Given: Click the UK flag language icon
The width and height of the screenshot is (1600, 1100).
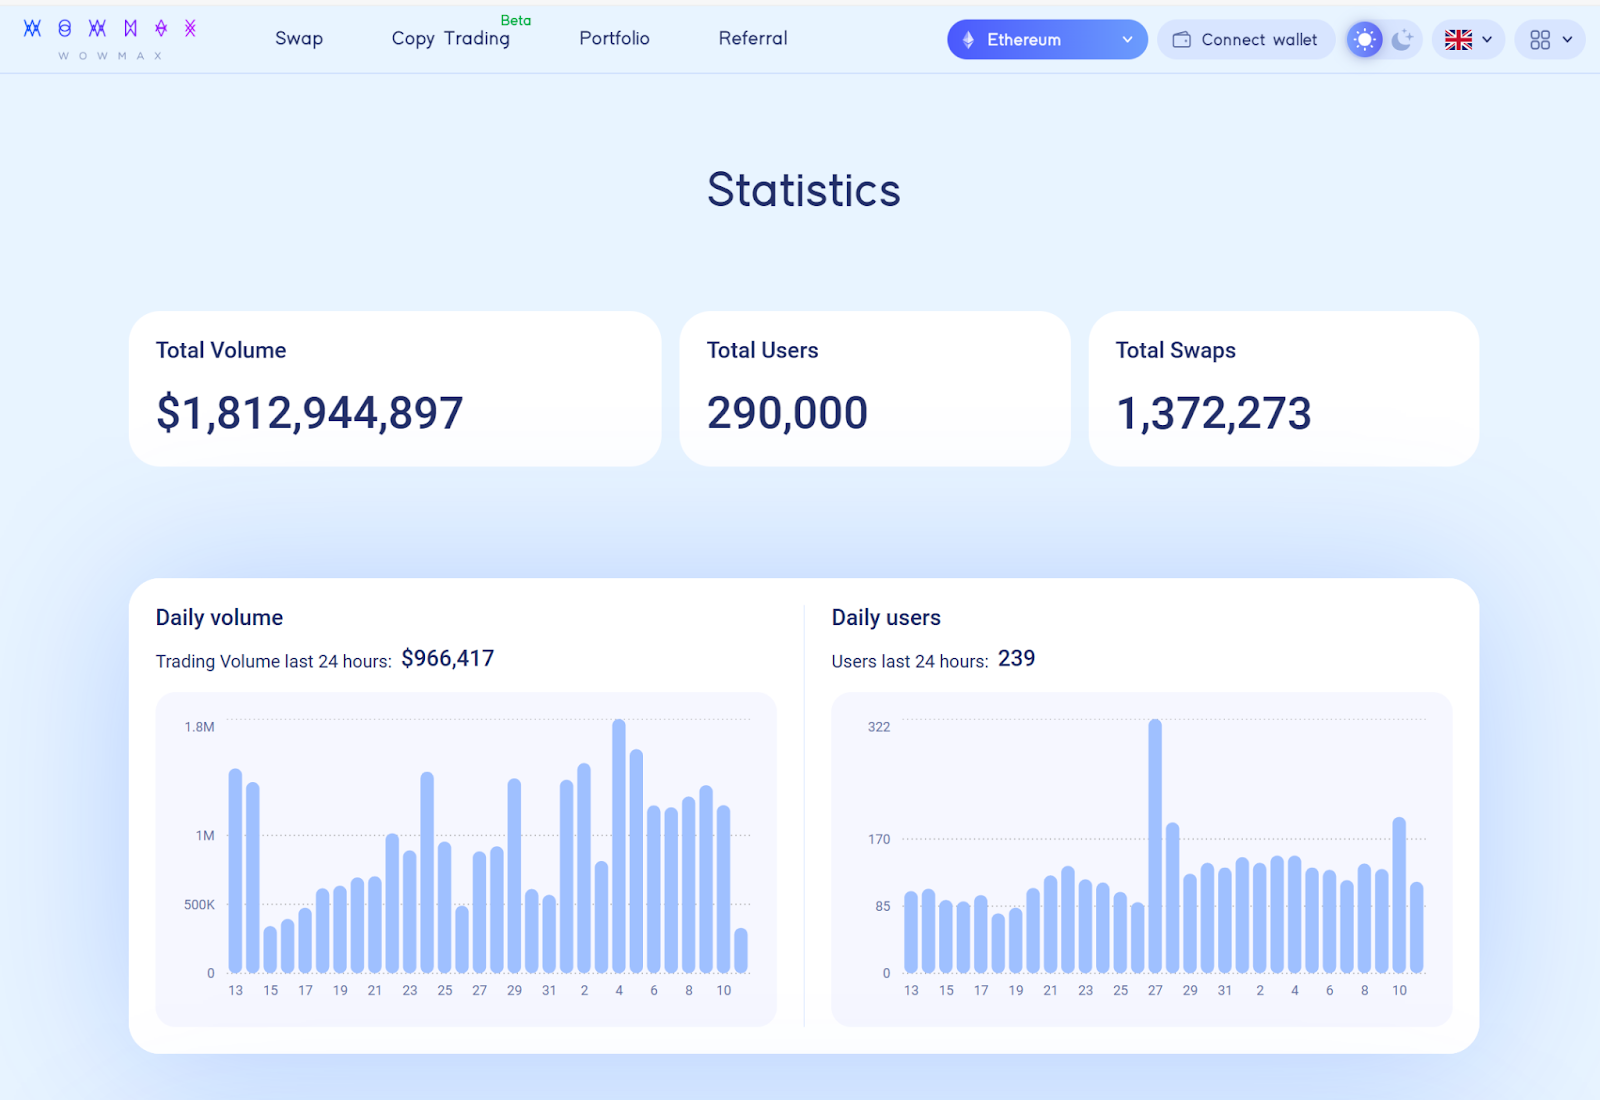Looking at the screenshot, I should 1458,40.
